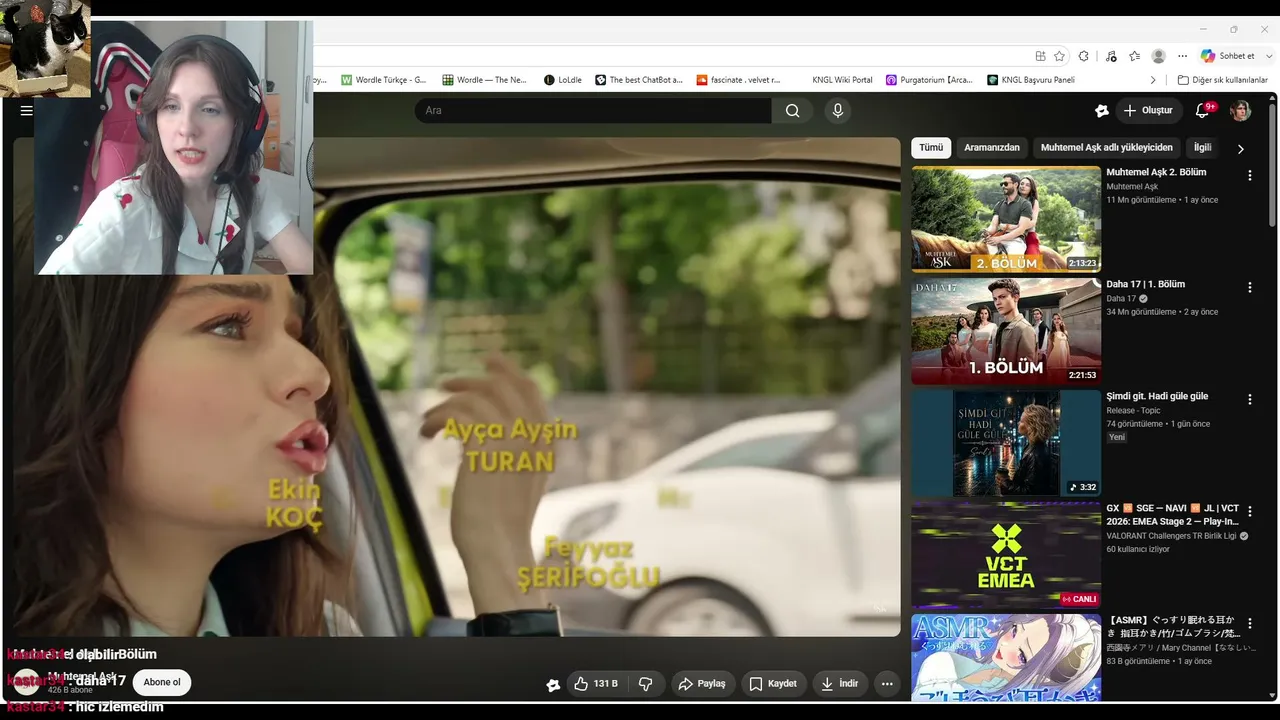Click the İndir download button
1280x720 pixels.
click(839, 684)
